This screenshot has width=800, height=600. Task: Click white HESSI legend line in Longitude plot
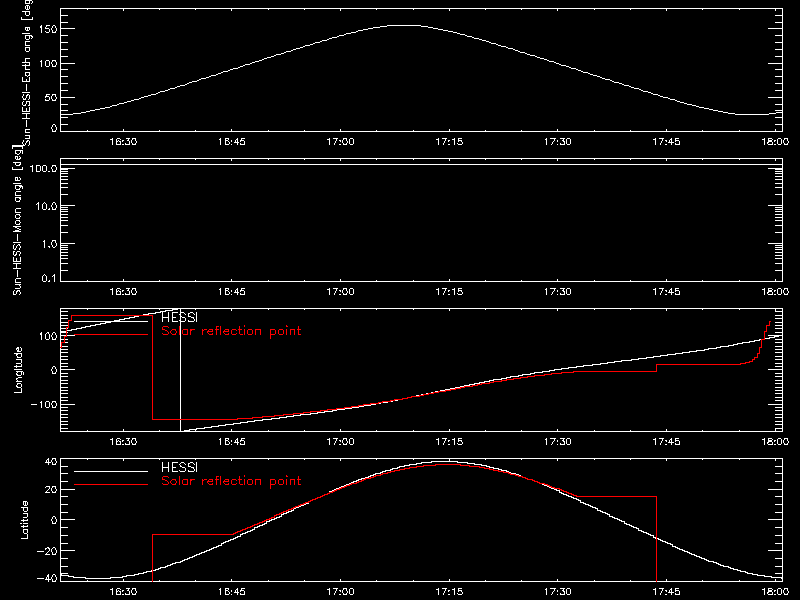[x=111, y=321]
